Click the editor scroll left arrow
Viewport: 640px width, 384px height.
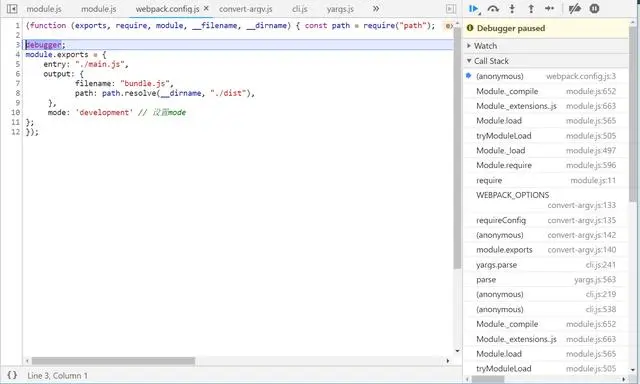[x=27, y=361]
